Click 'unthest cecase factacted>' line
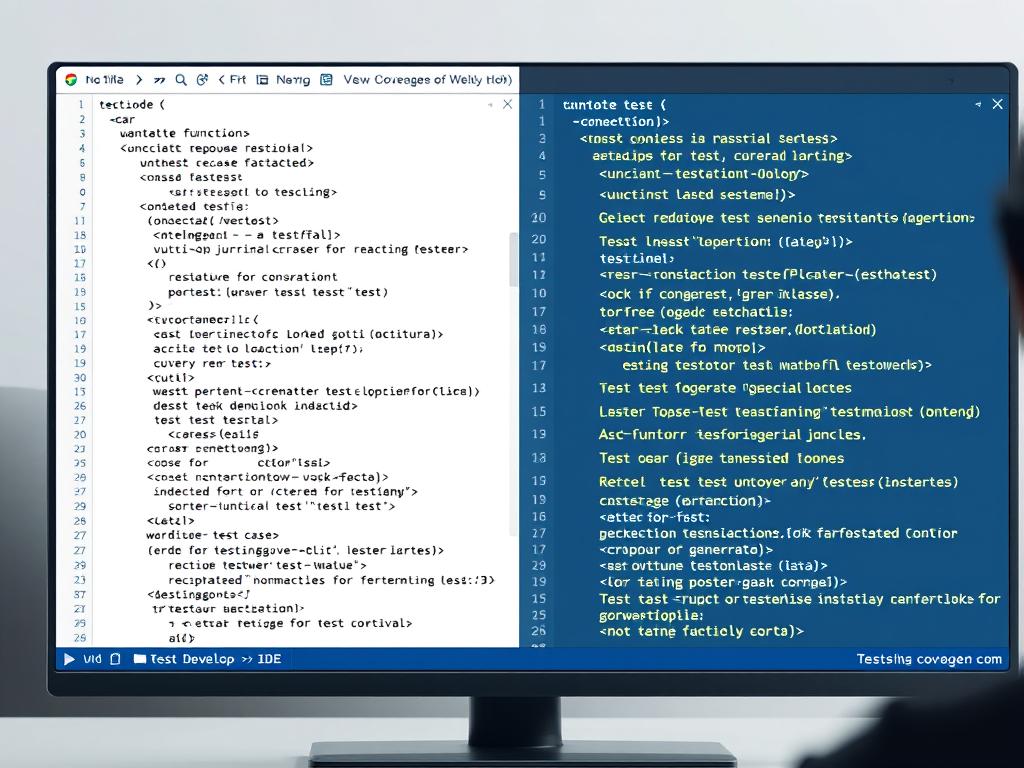 click(227, 163)
